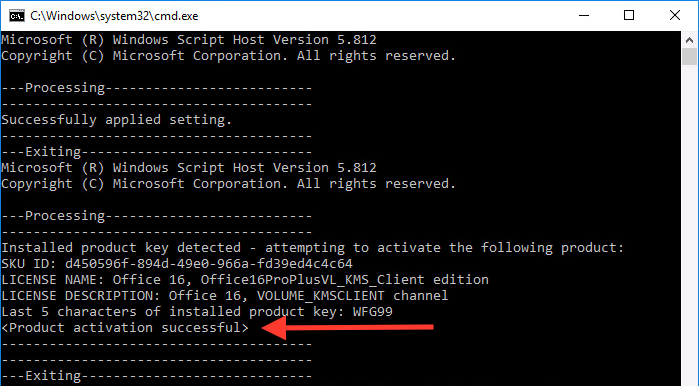
Task: Click the second Microsoft Corporation copyright line
Action: (229, 184)
